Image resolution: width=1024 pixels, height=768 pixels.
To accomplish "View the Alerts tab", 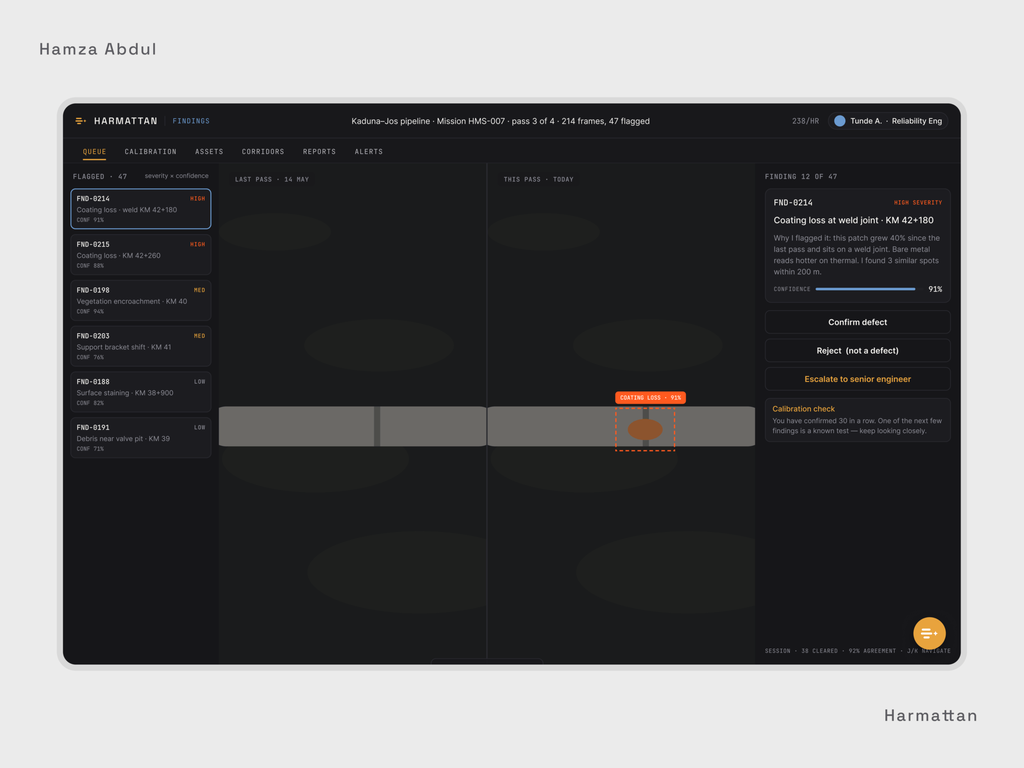I will tap(368, 152).
